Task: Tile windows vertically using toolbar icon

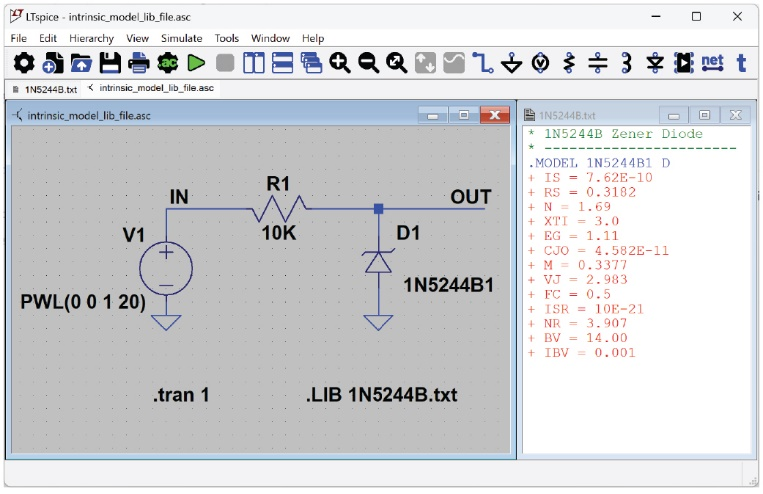Action: click(x=254, y=63)
